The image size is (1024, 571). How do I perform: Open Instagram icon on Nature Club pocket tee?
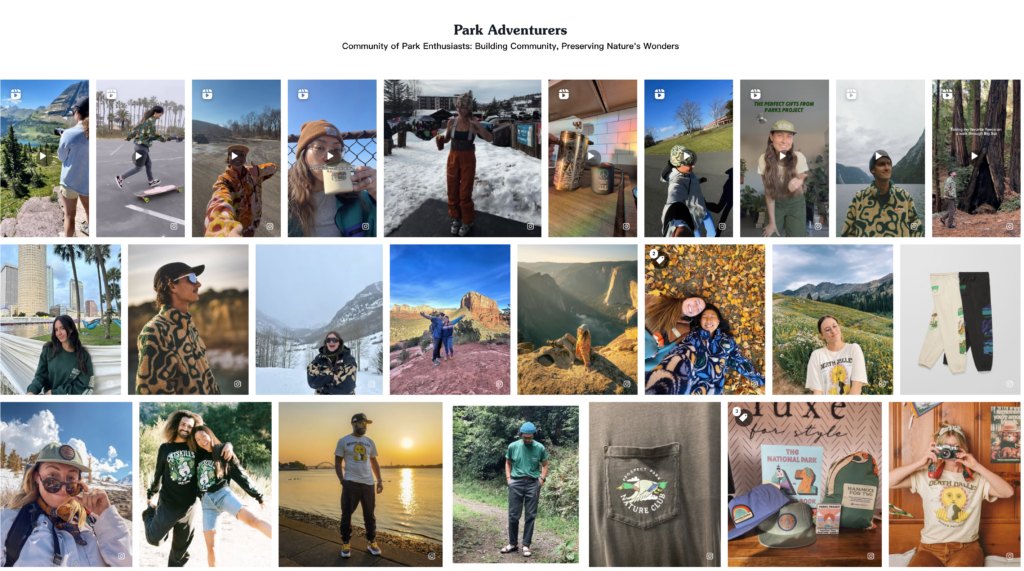pyautogui.click(x=709, y=556)
